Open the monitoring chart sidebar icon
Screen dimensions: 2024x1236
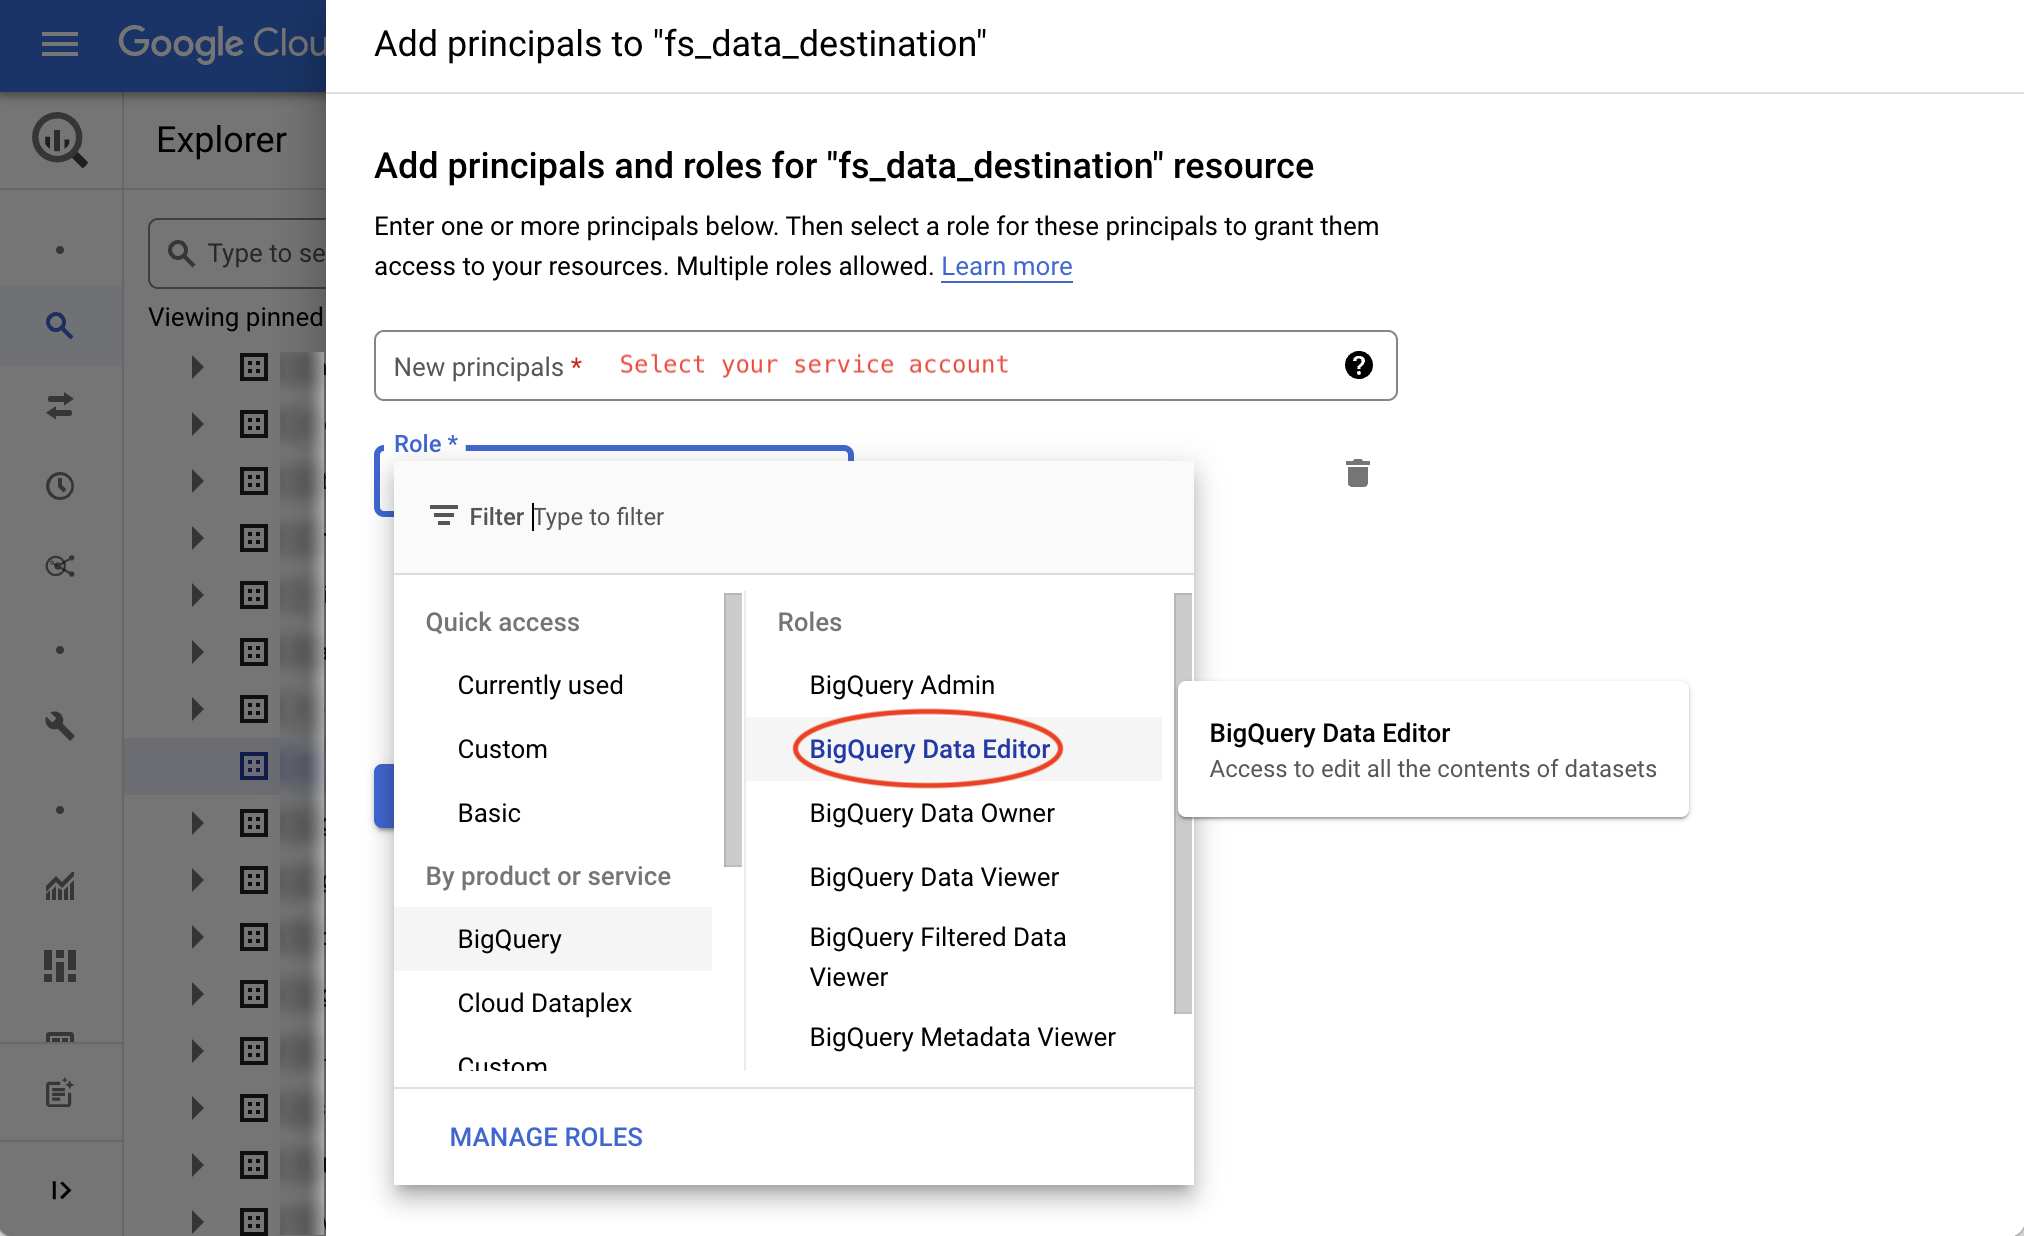click(x=60, y=886)
